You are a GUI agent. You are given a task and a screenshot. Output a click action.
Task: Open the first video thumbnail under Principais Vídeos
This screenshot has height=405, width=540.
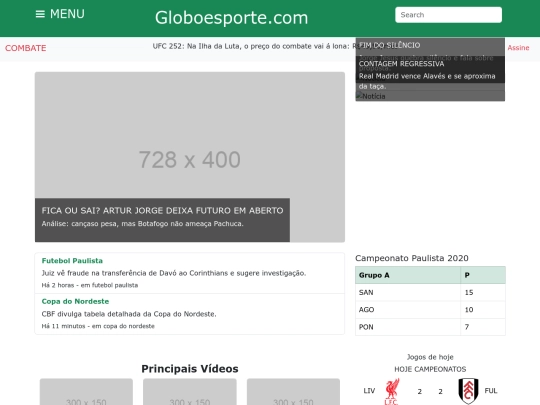coord(86,392)
